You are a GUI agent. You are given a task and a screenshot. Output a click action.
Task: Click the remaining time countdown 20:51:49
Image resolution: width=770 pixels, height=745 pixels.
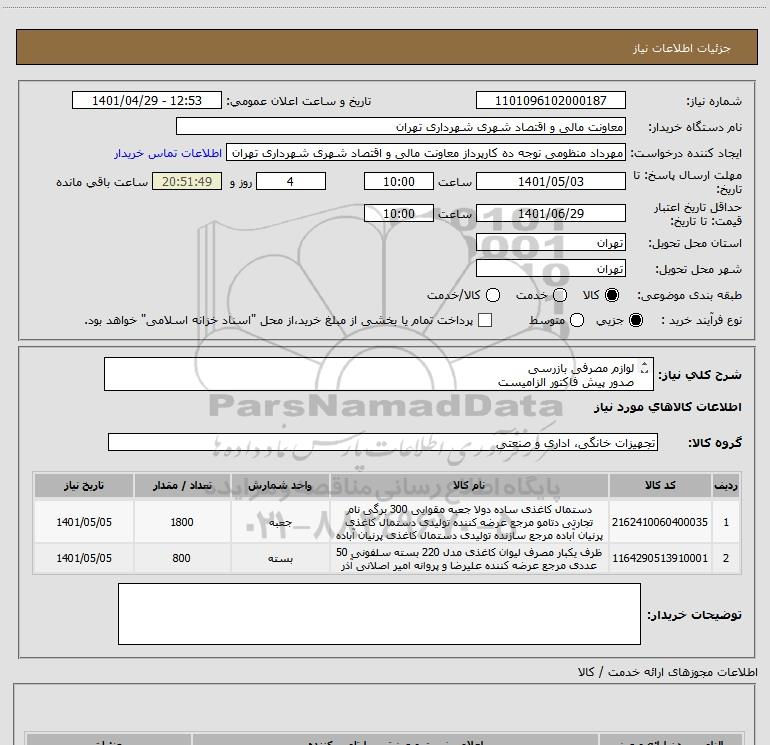point(187,181)
